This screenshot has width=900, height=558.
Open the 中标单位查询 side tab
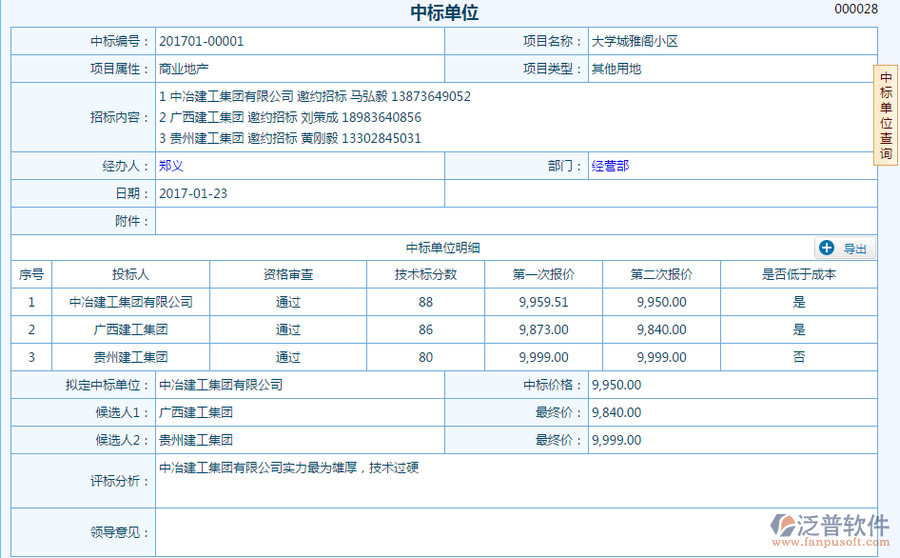(885, 116)
